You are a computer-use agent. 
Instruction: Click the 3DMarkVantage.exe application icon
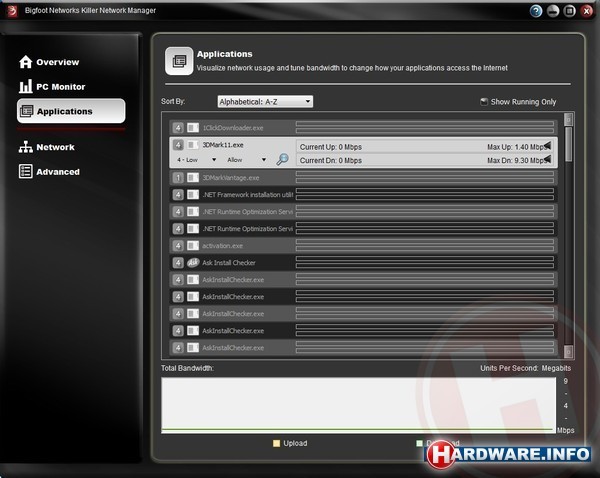(x=193, y=178)
